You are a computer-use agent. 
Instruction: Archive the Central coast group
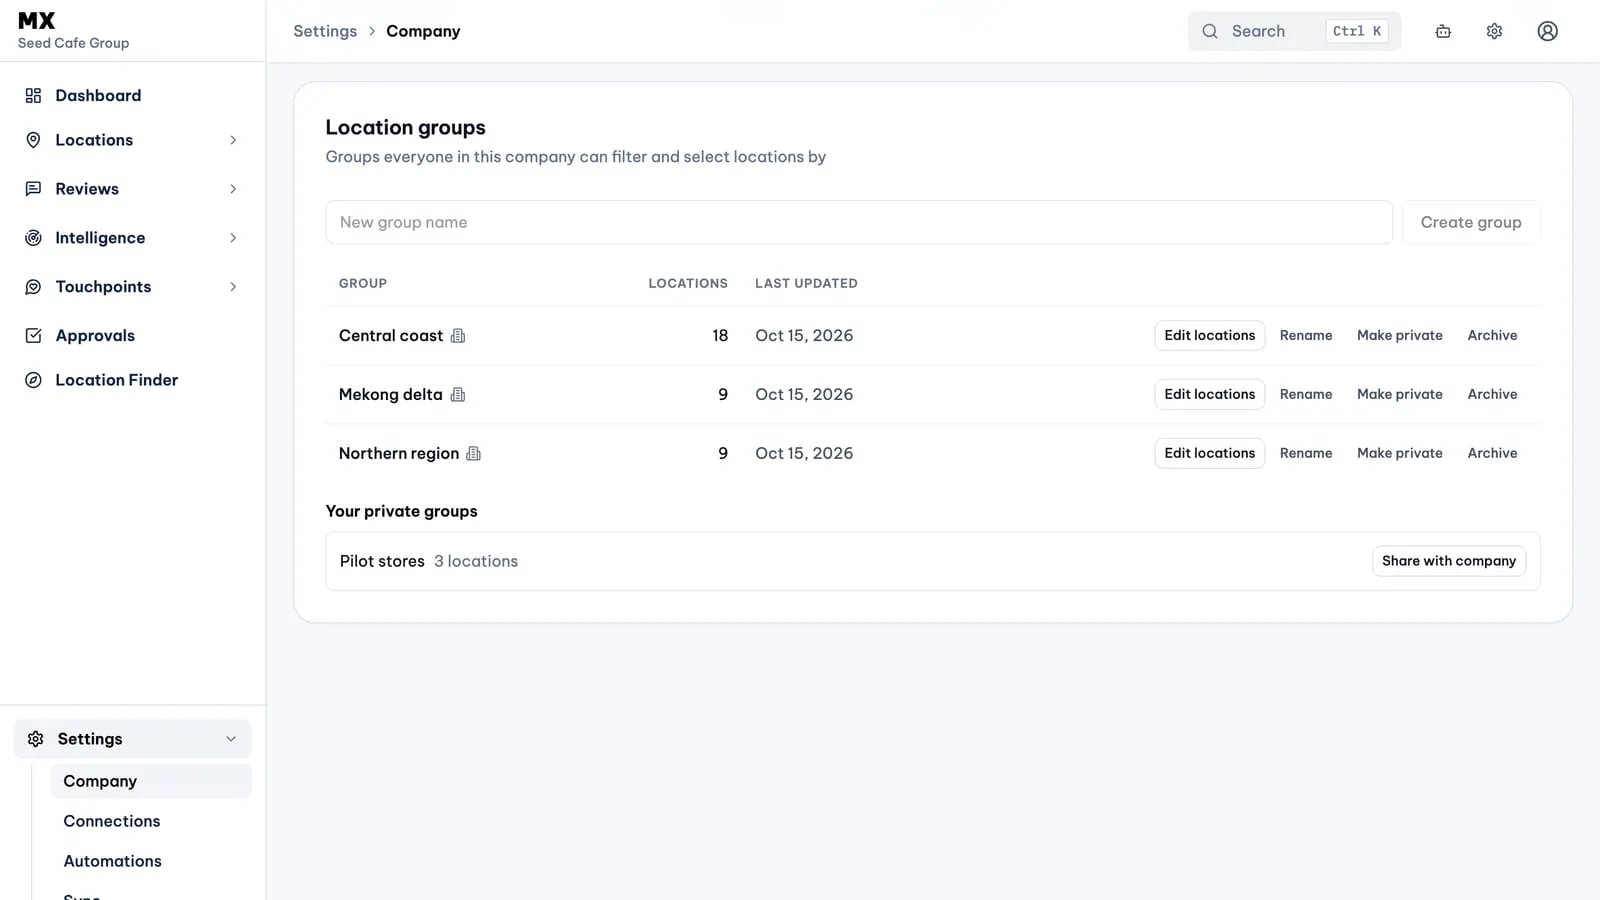(1492, 336)
